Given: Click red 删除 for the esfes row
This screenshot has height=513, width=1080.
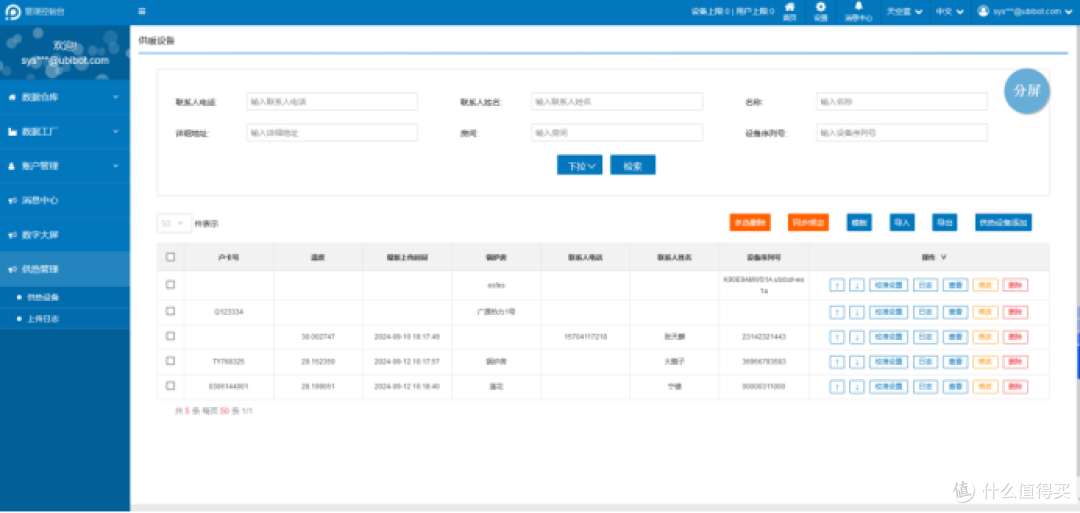Looking at the screenshot, I should (x=1015, y=285).
